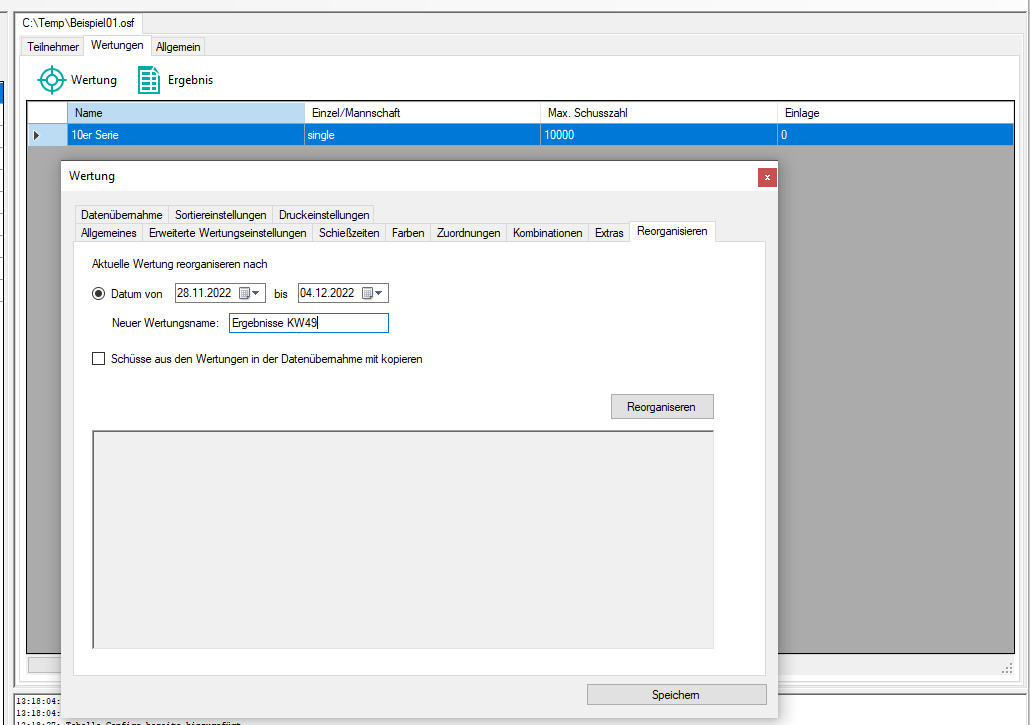Click the Speichern button
The height and width of the screenshot is (725, 1030).
pos(676,695)
